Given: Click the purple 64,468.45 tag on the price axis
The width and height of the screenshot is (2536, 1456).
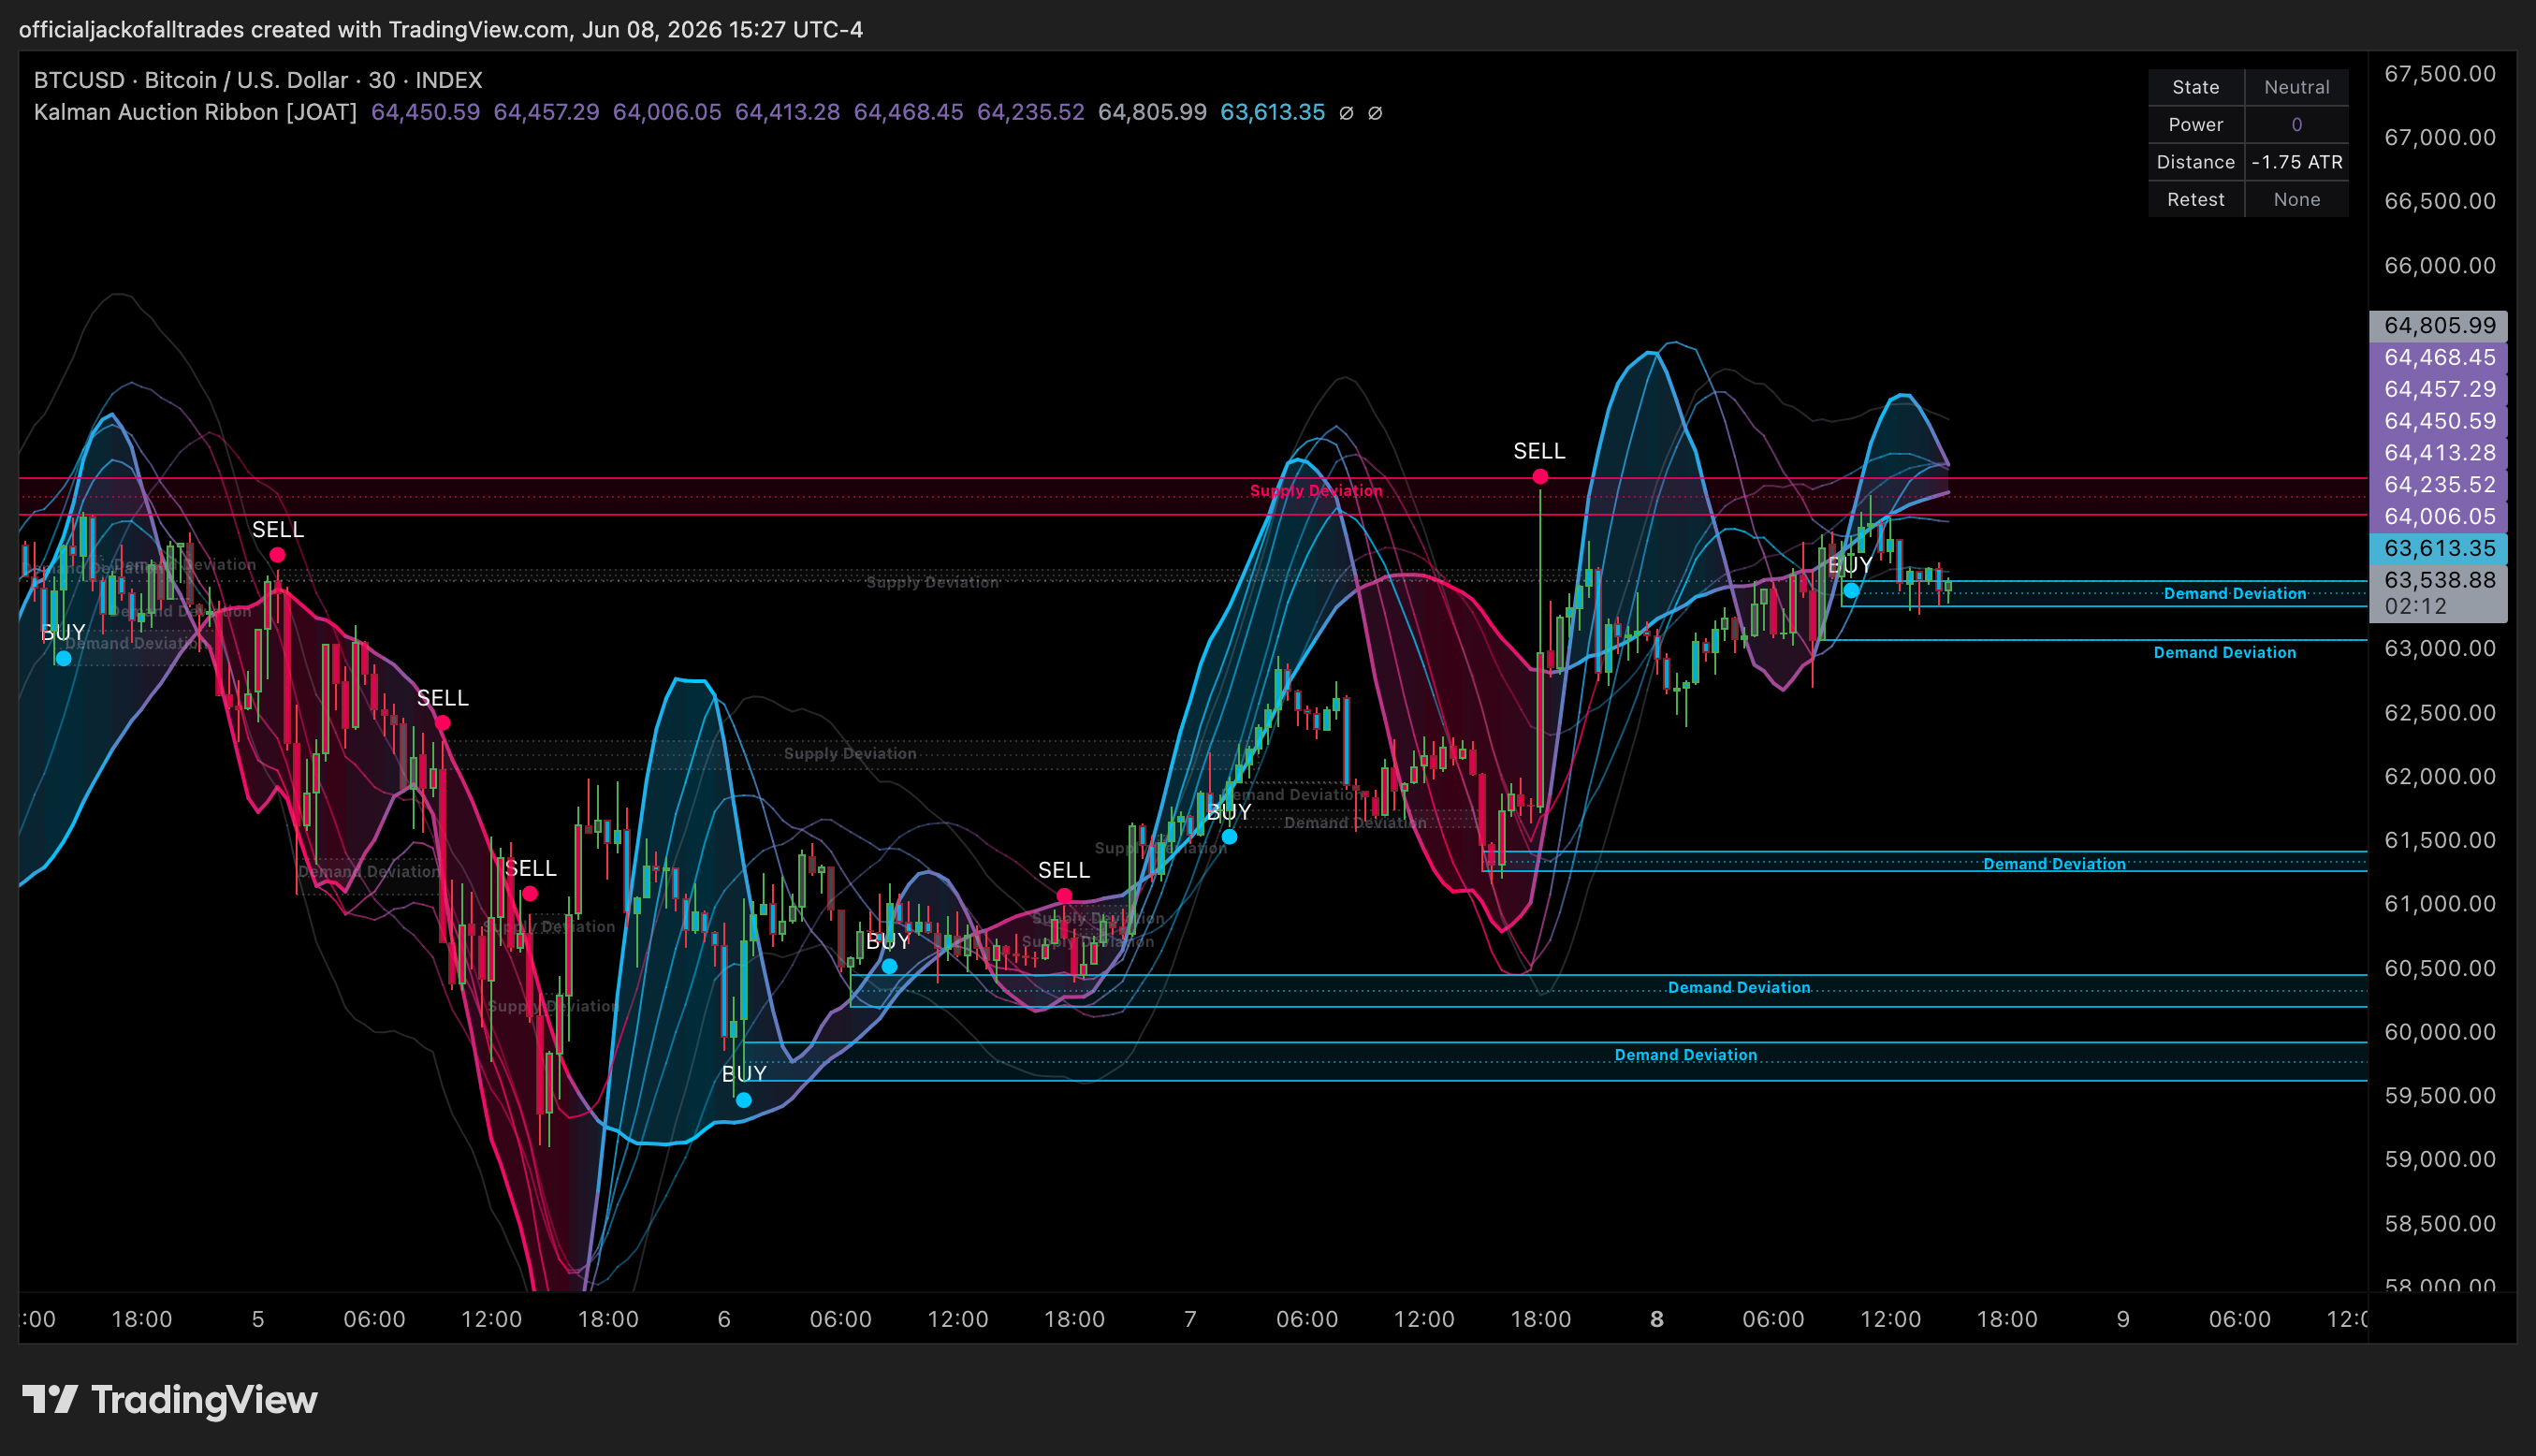Looking at the screenshot, I should (2439, 357).
